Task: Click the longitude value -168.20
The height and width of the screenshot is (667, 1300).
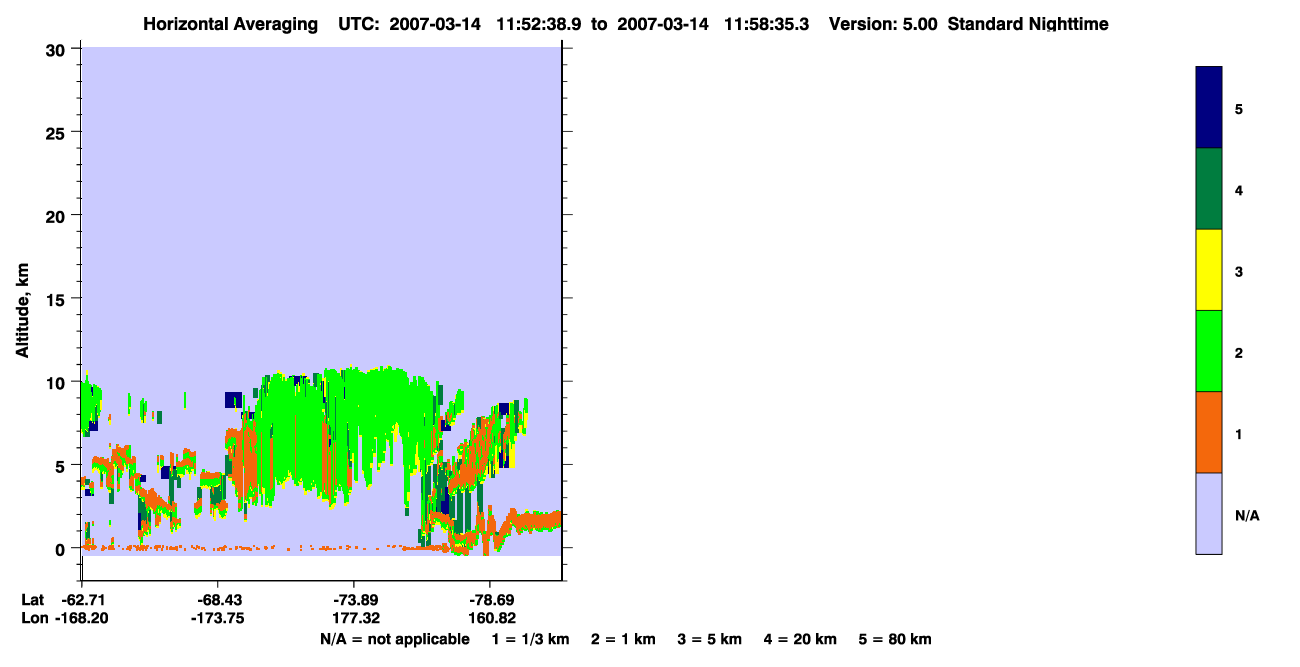Action: tap(81, 618)
